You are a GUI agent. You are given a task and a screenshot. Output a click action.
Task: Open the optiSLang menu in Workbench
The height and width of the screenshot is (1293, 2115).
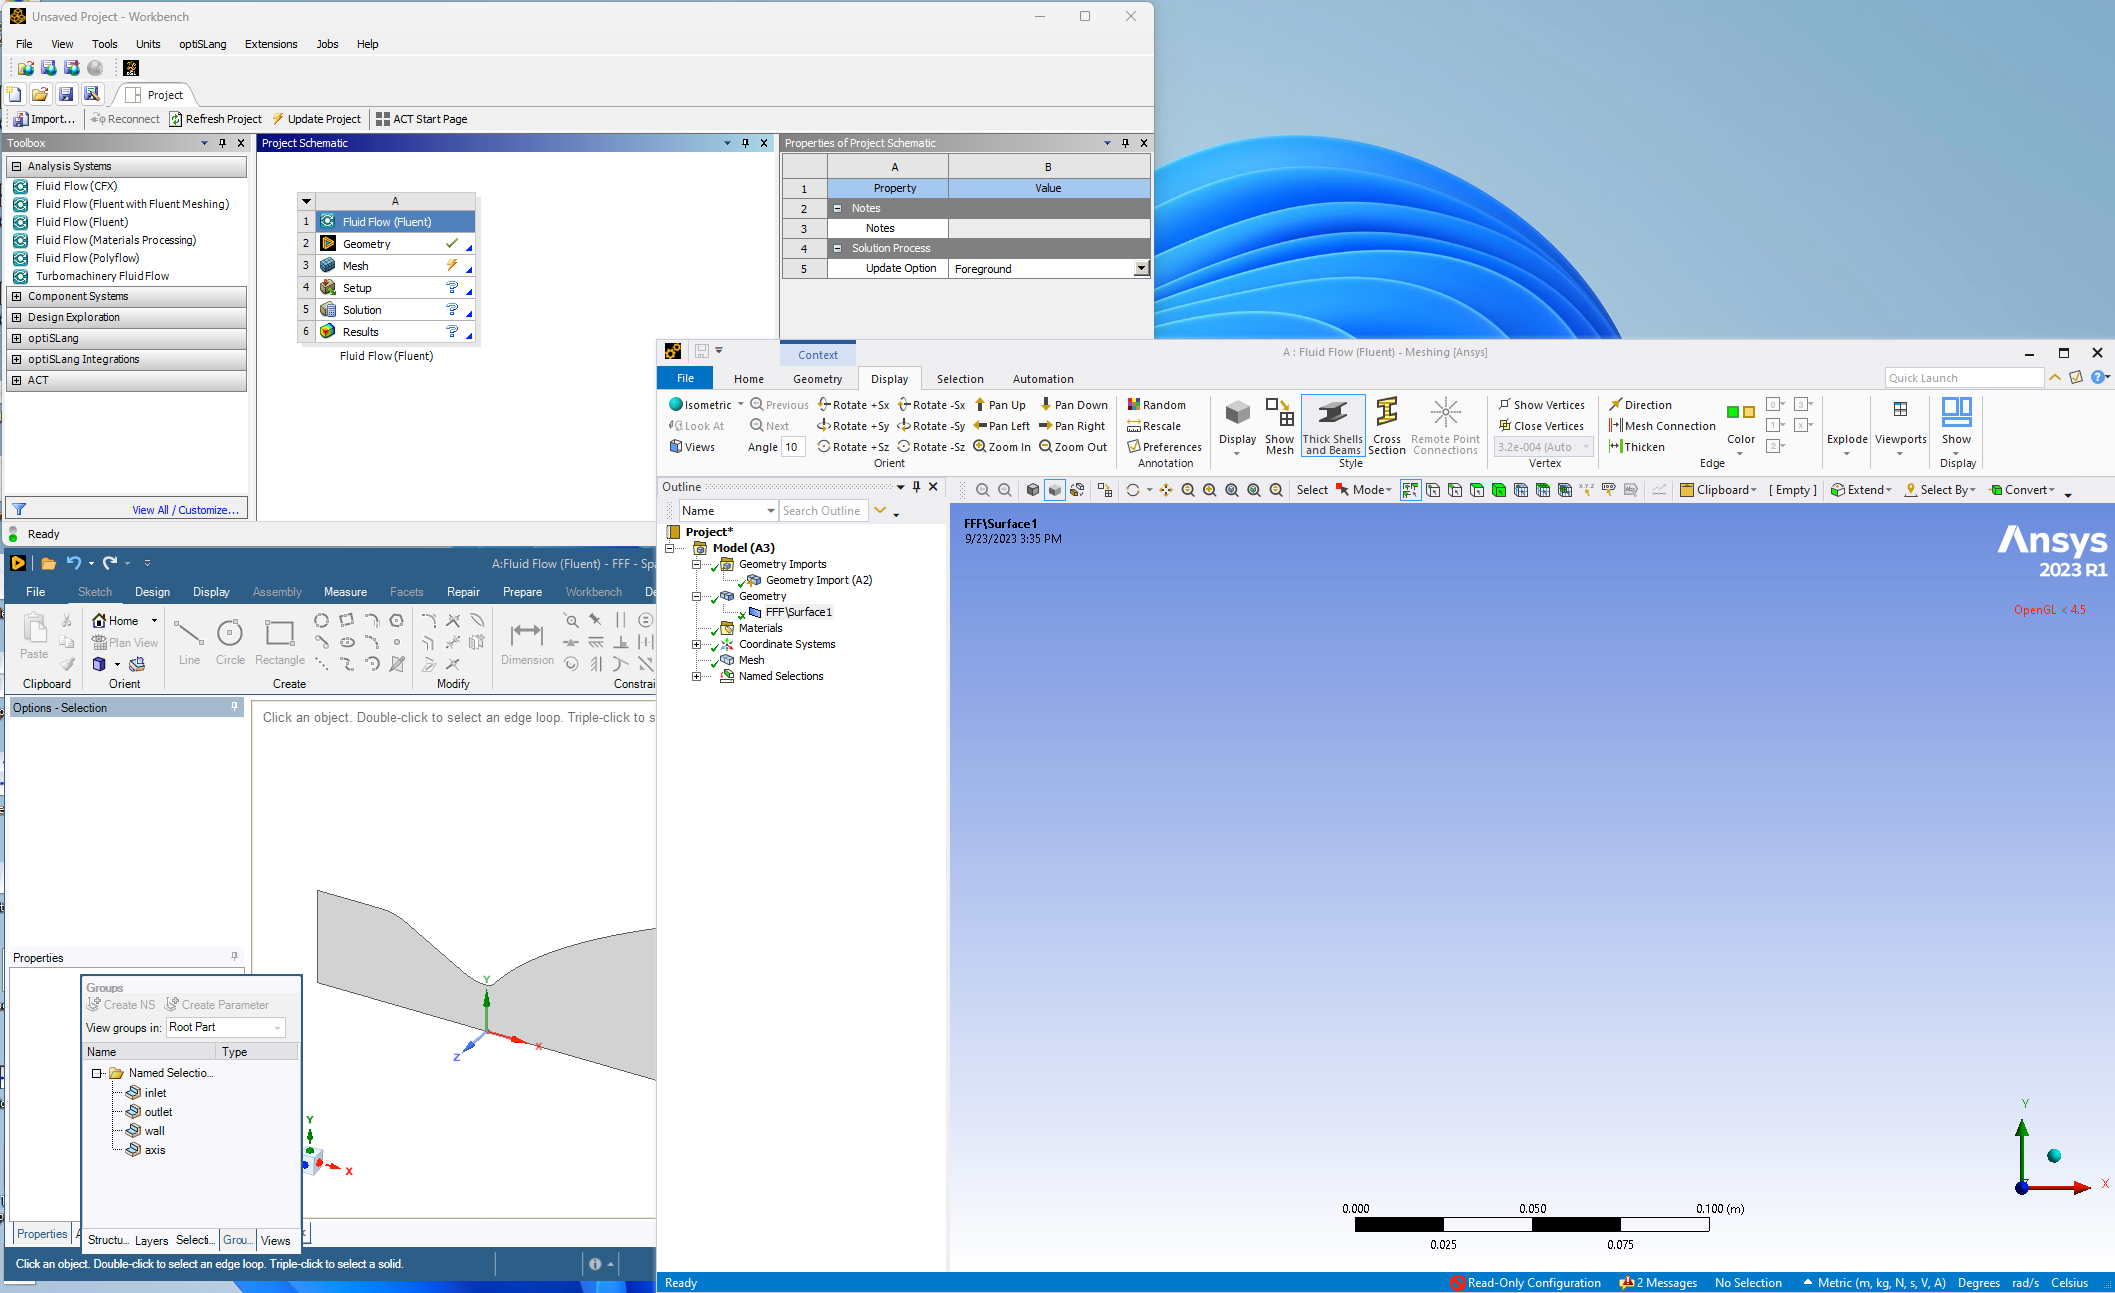tap(203, 44)
